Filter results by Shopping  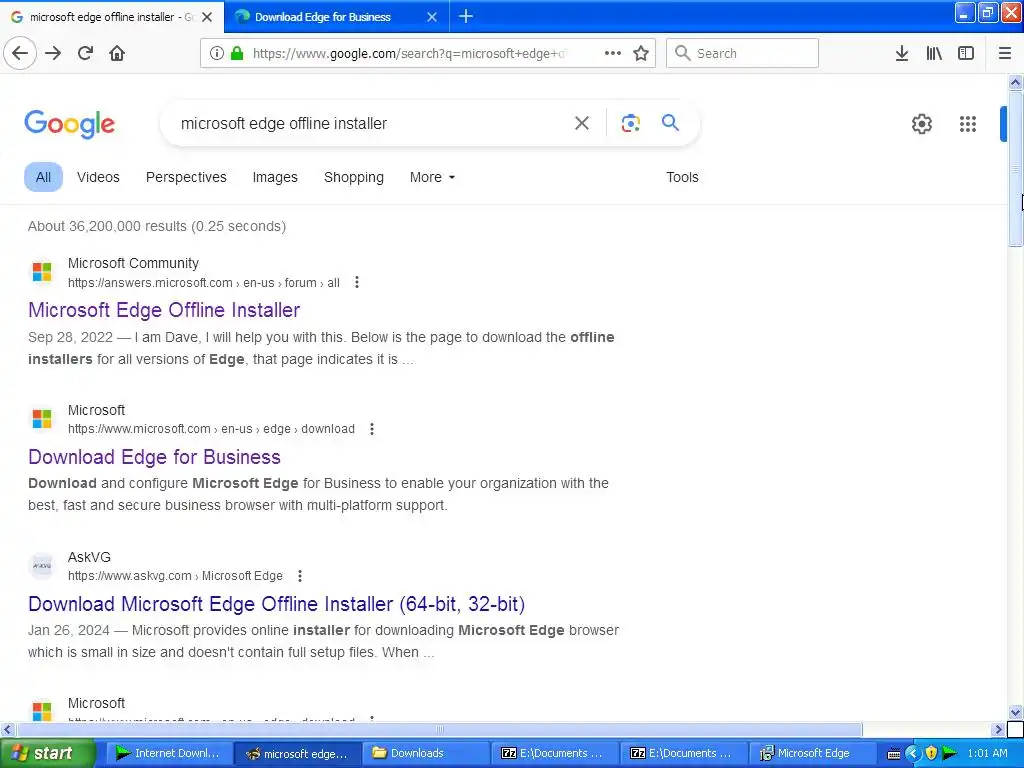coord(353,177)
